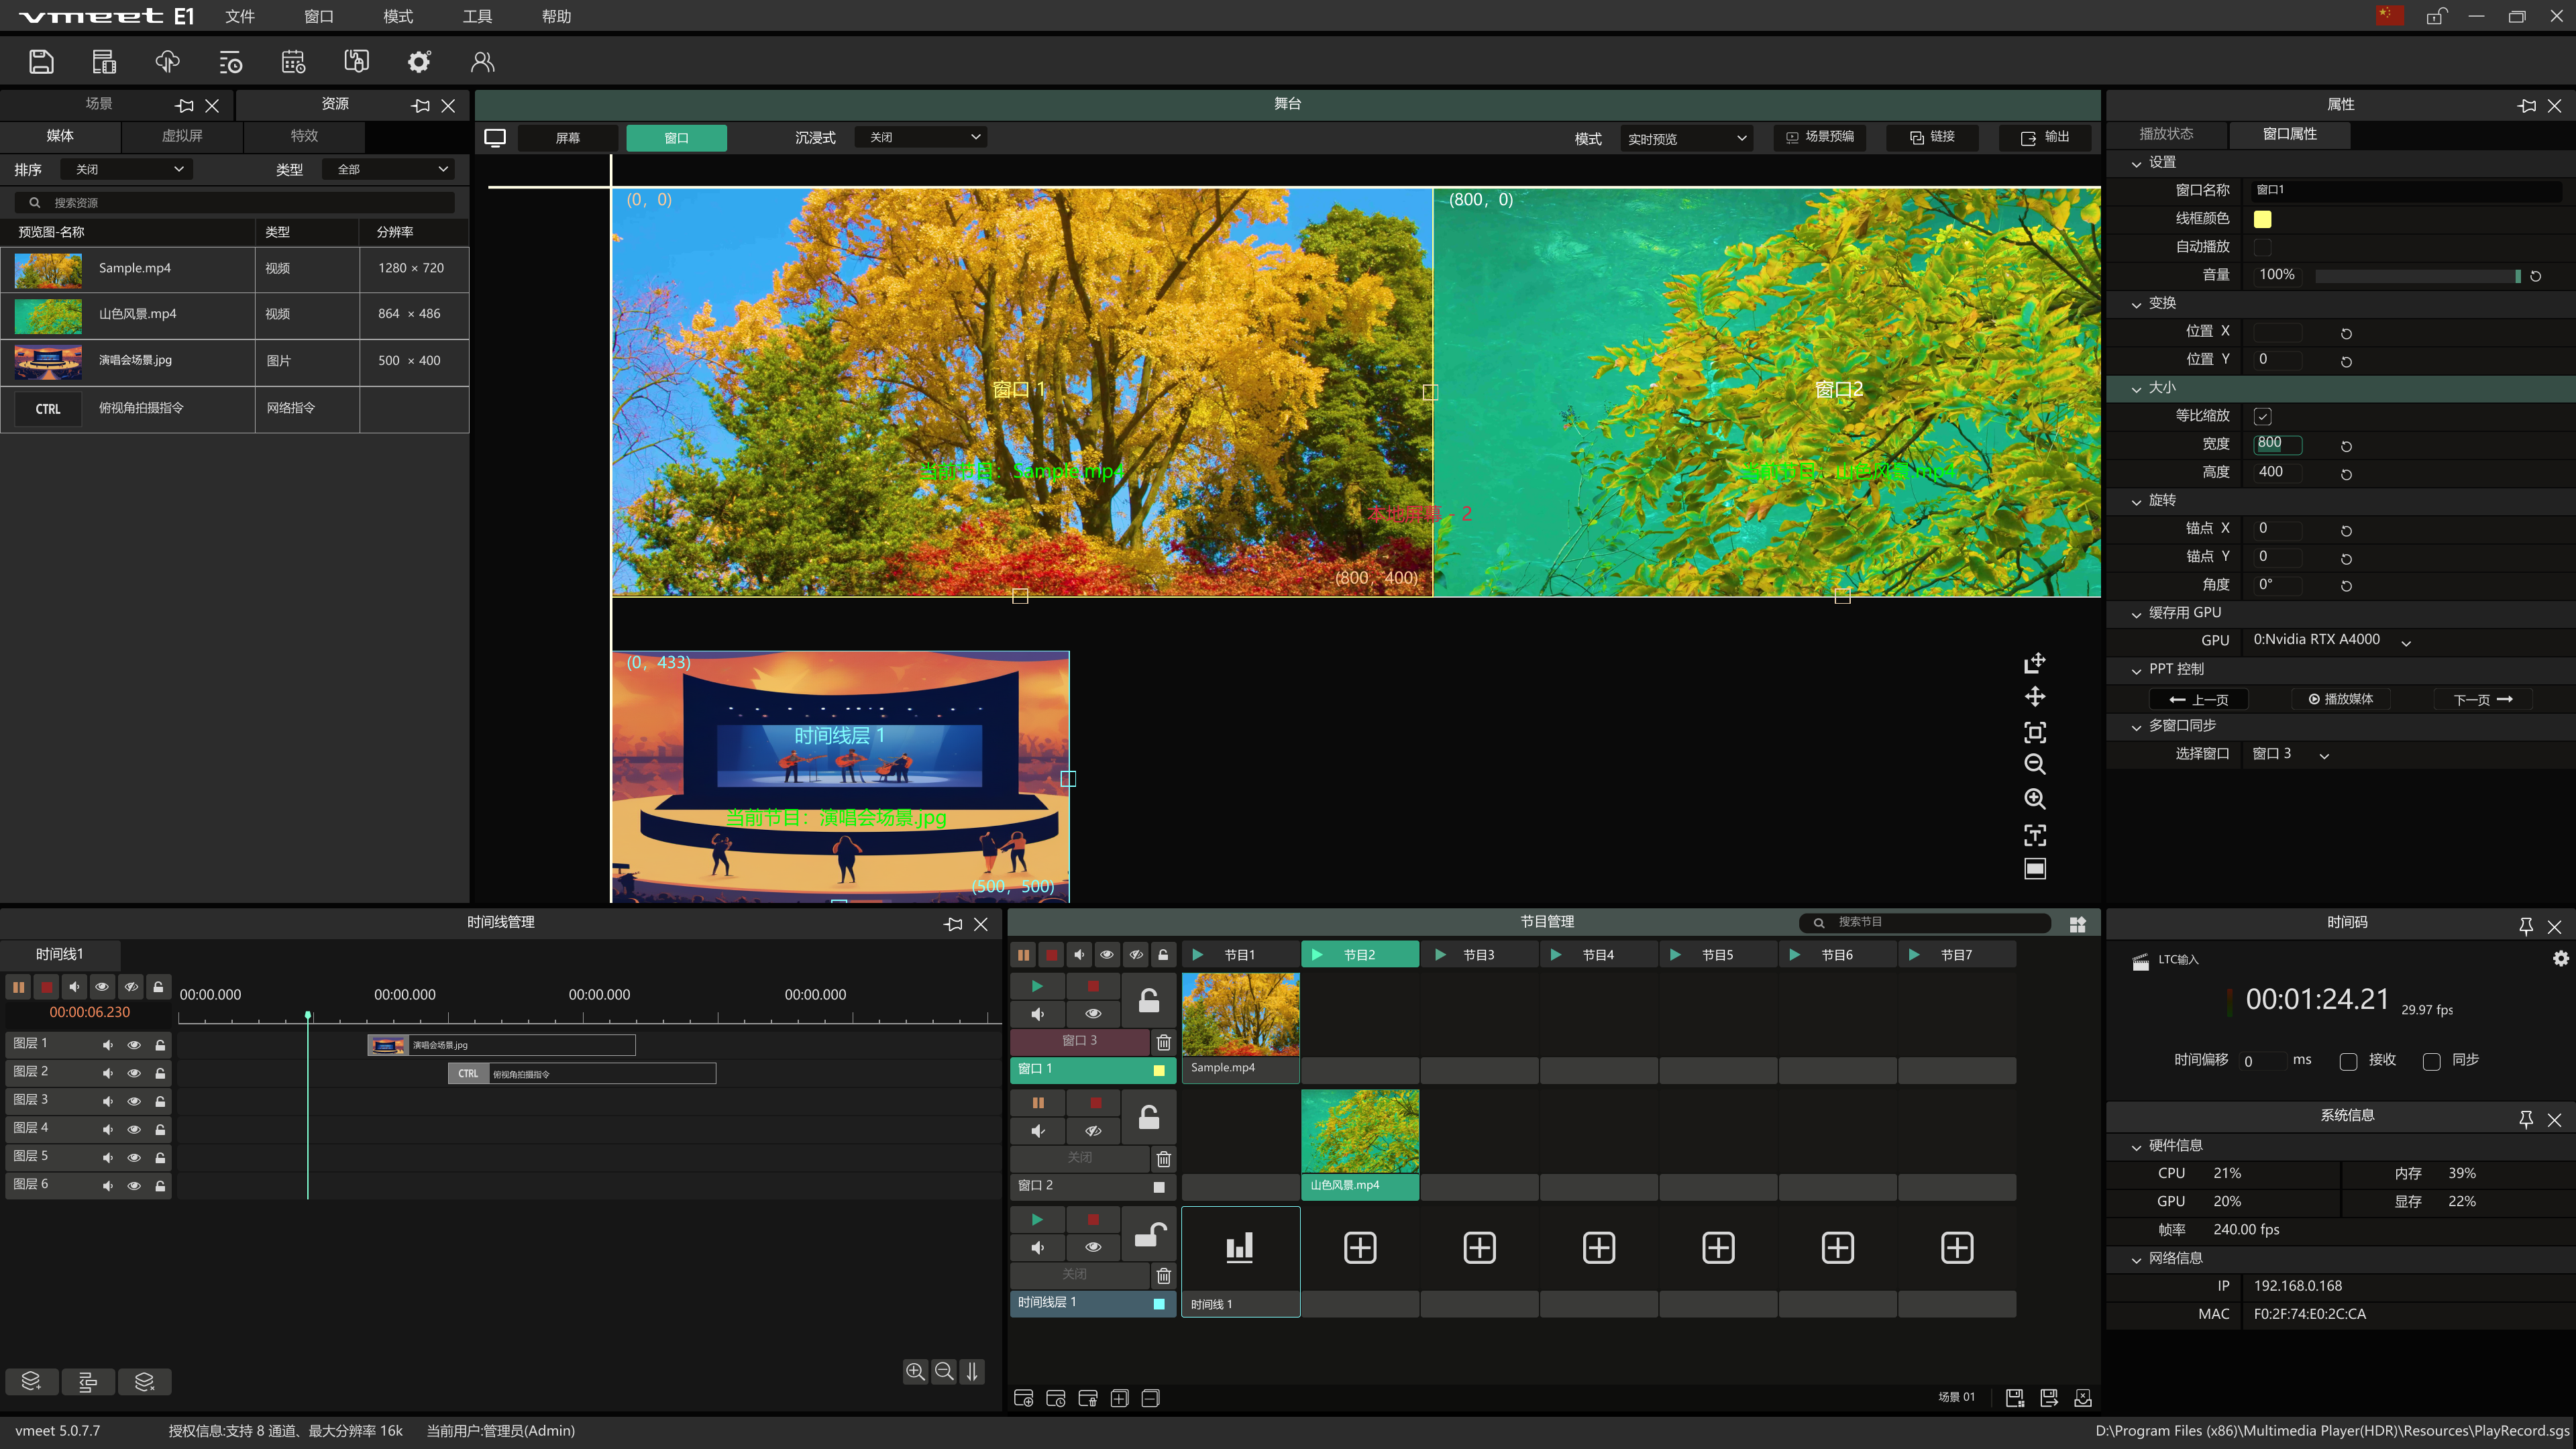Zoom in the timeline view

915,1372
